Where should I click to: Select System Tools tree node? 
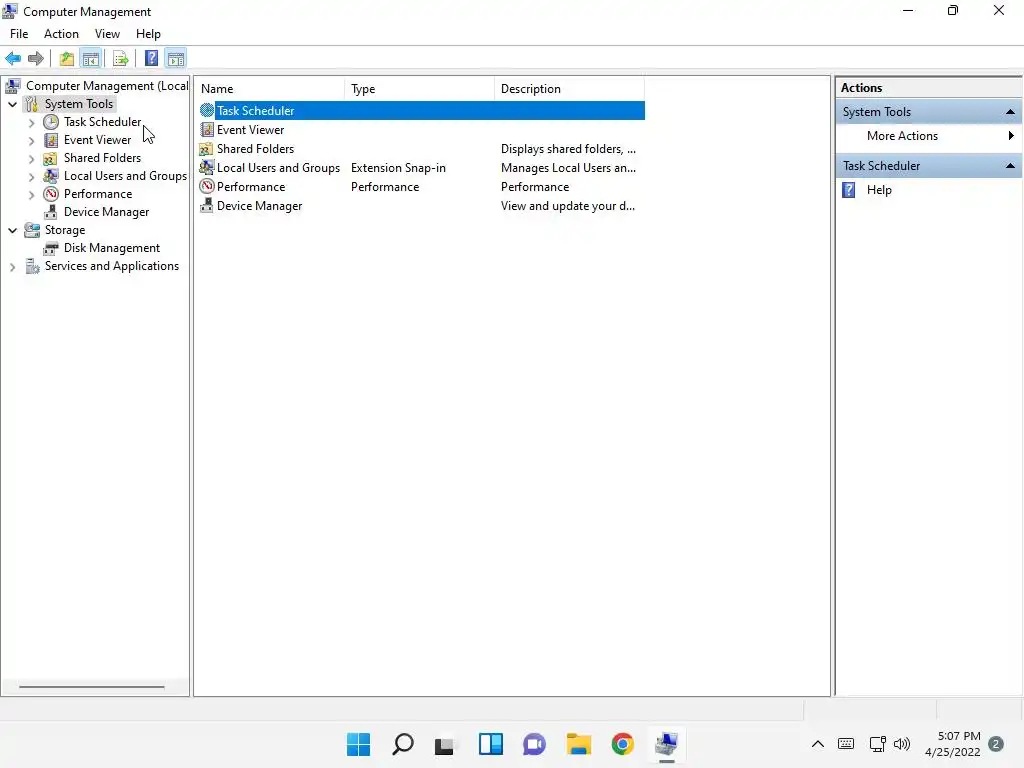pyautogui.click(x=78, y=104)
